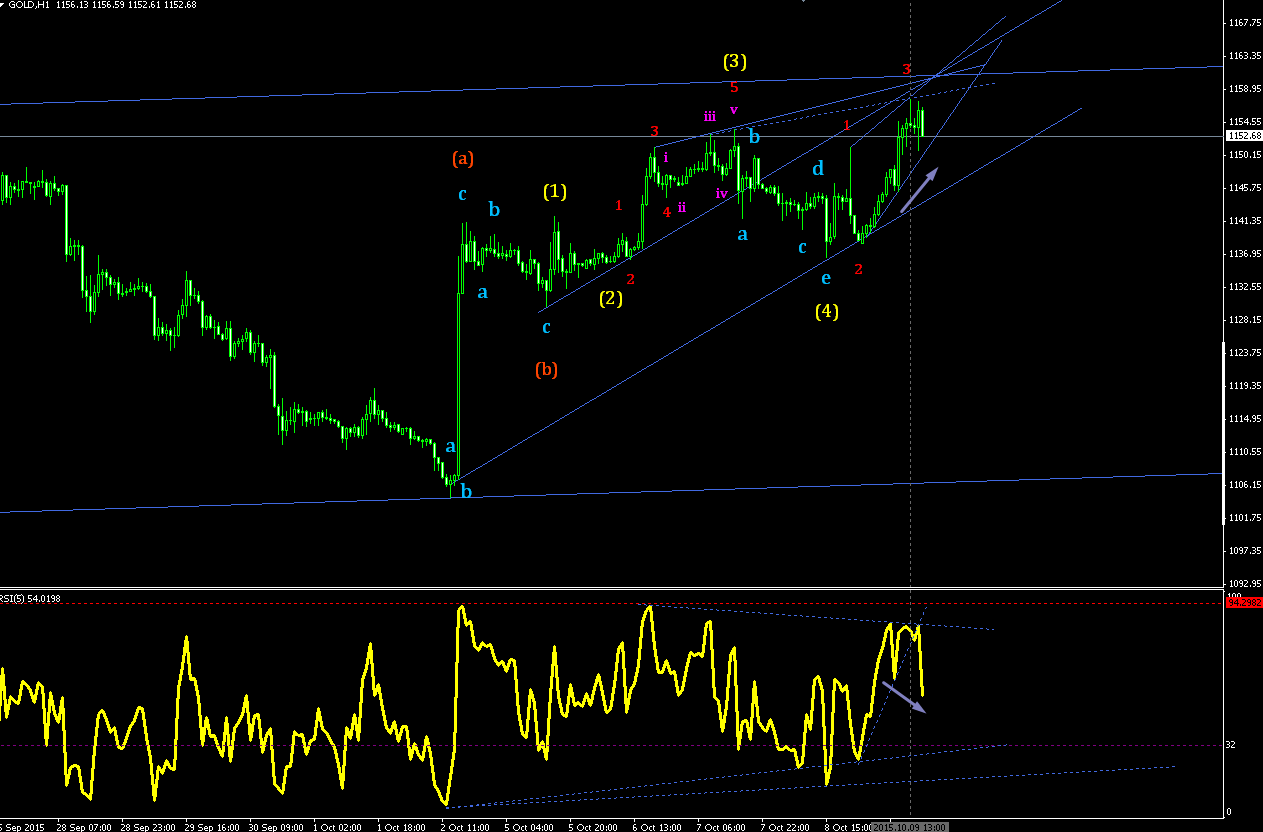
Task: Select the red 4 wave label
Action: tap(667, 212)
